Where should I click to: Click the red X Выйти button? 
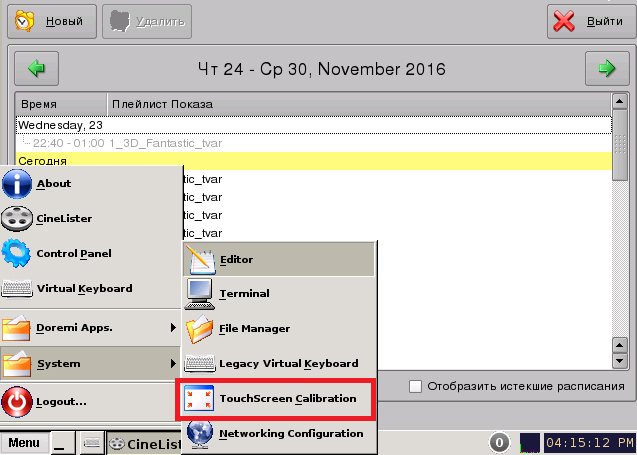pos(591,22)
